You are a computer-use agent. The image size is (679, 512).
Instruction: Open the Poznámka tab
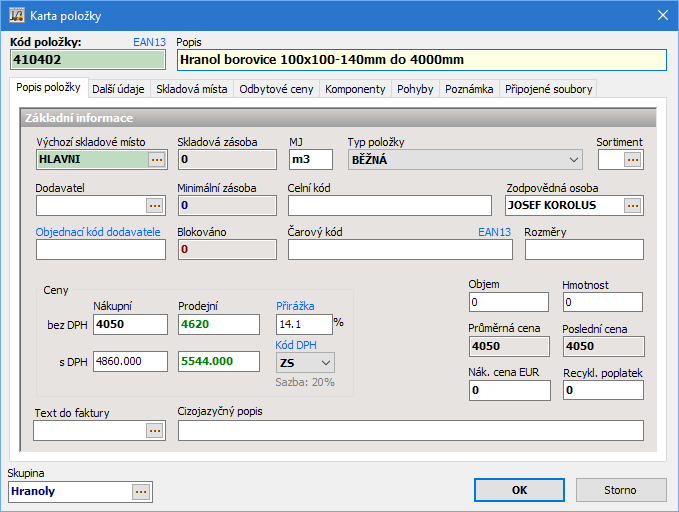pos(469,89)
